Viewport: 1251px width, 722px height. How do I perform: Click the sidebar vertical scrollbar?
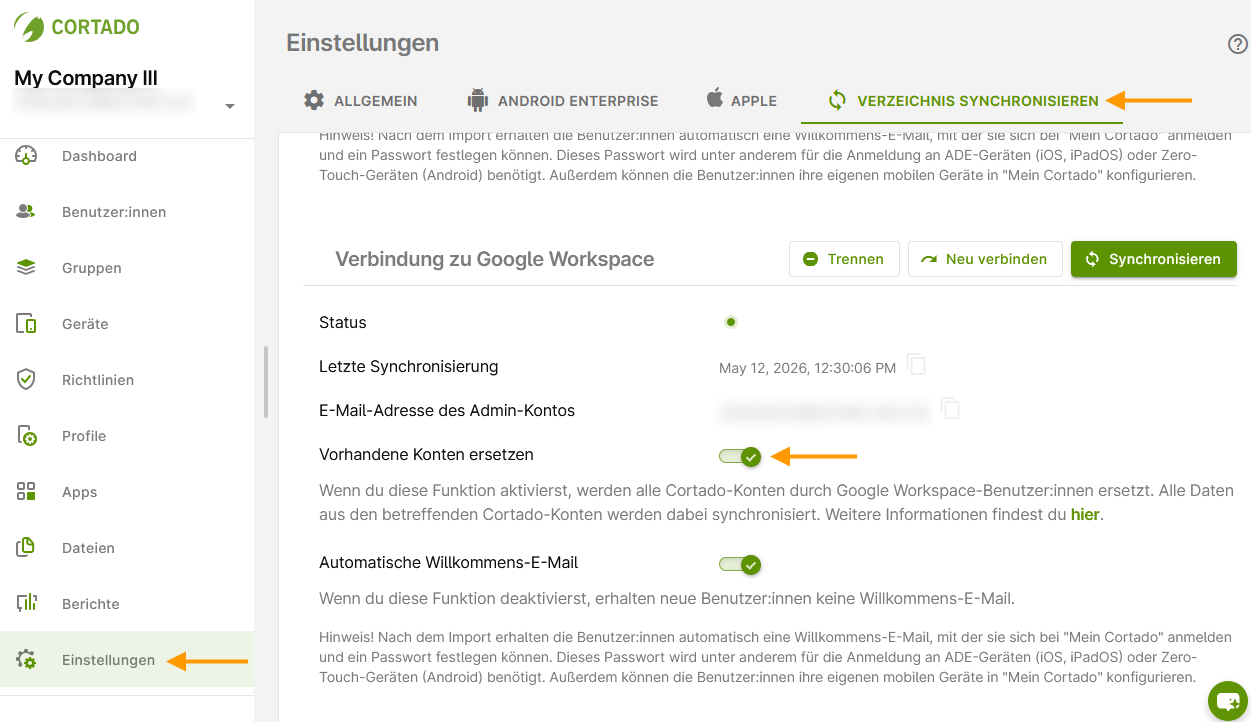[x=266, y=381]
